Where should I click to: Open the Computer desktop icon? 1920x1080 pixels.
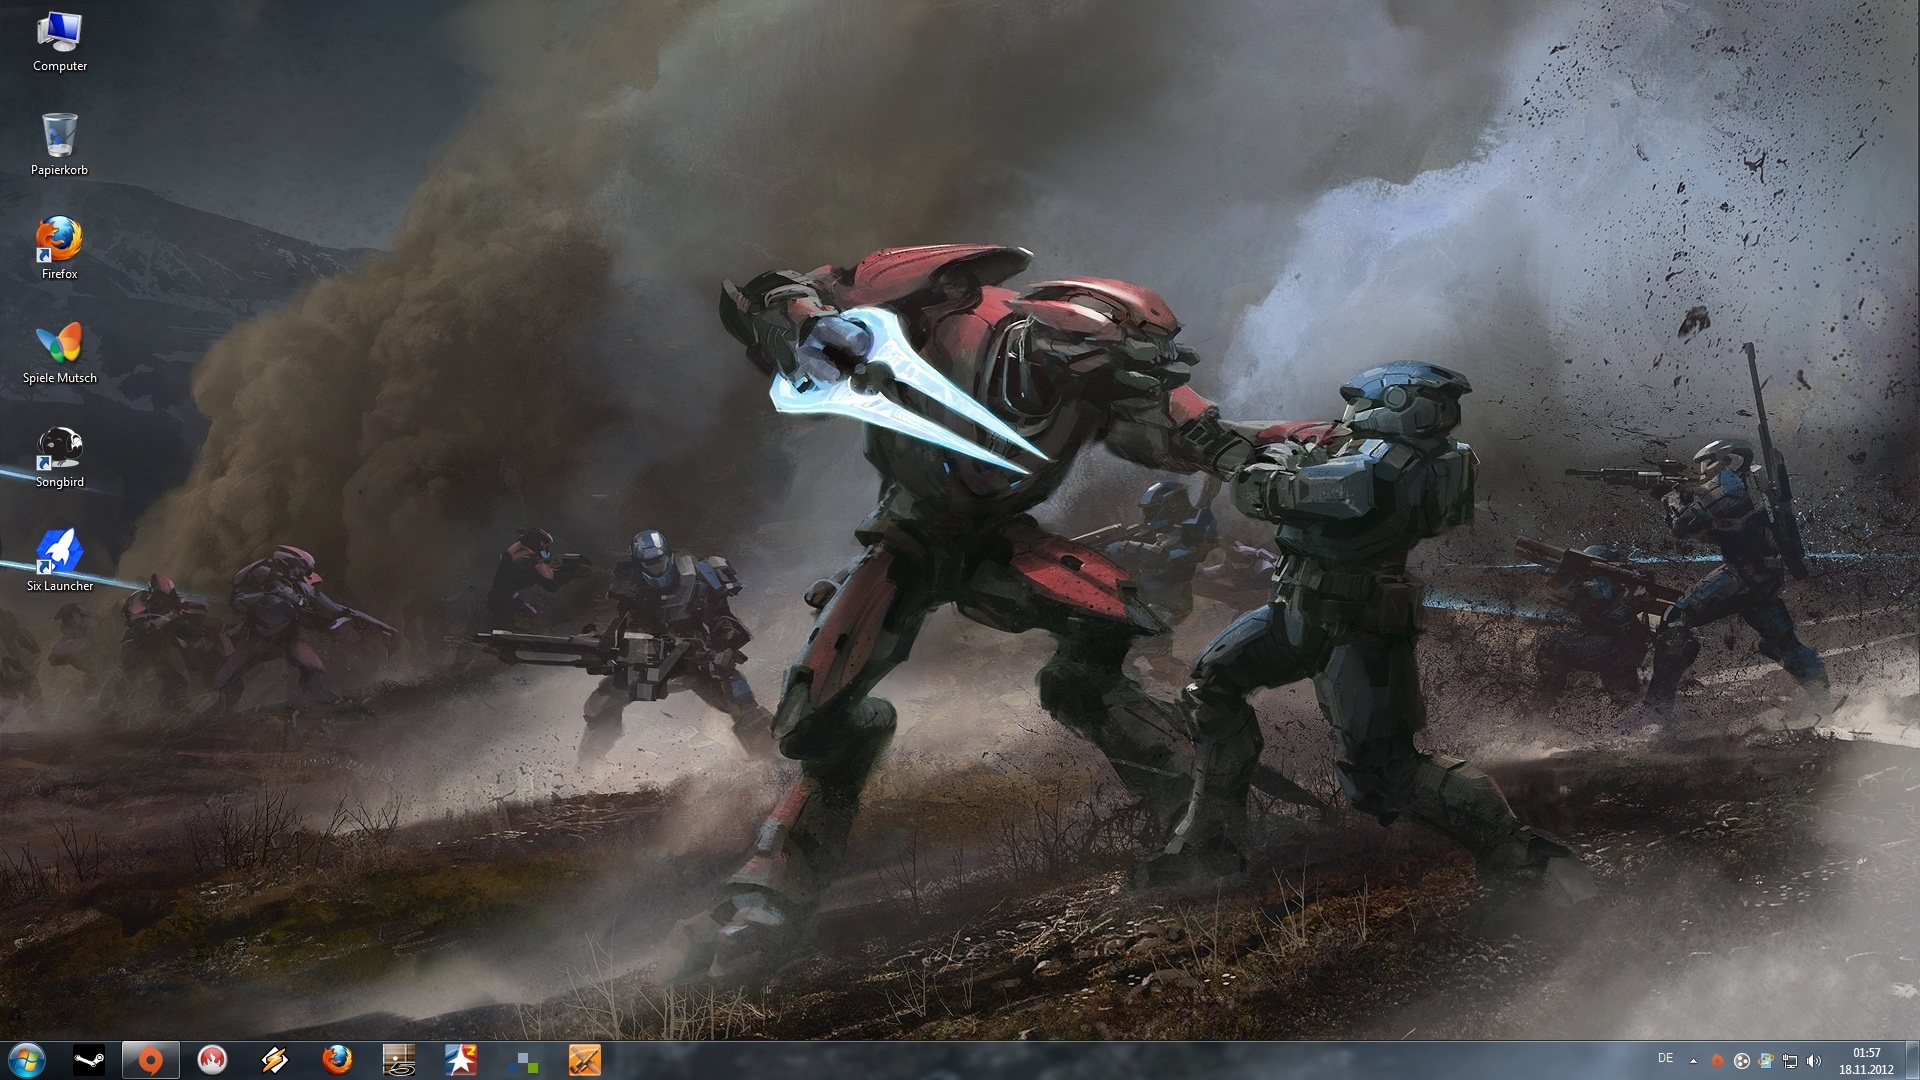[60, 42]
